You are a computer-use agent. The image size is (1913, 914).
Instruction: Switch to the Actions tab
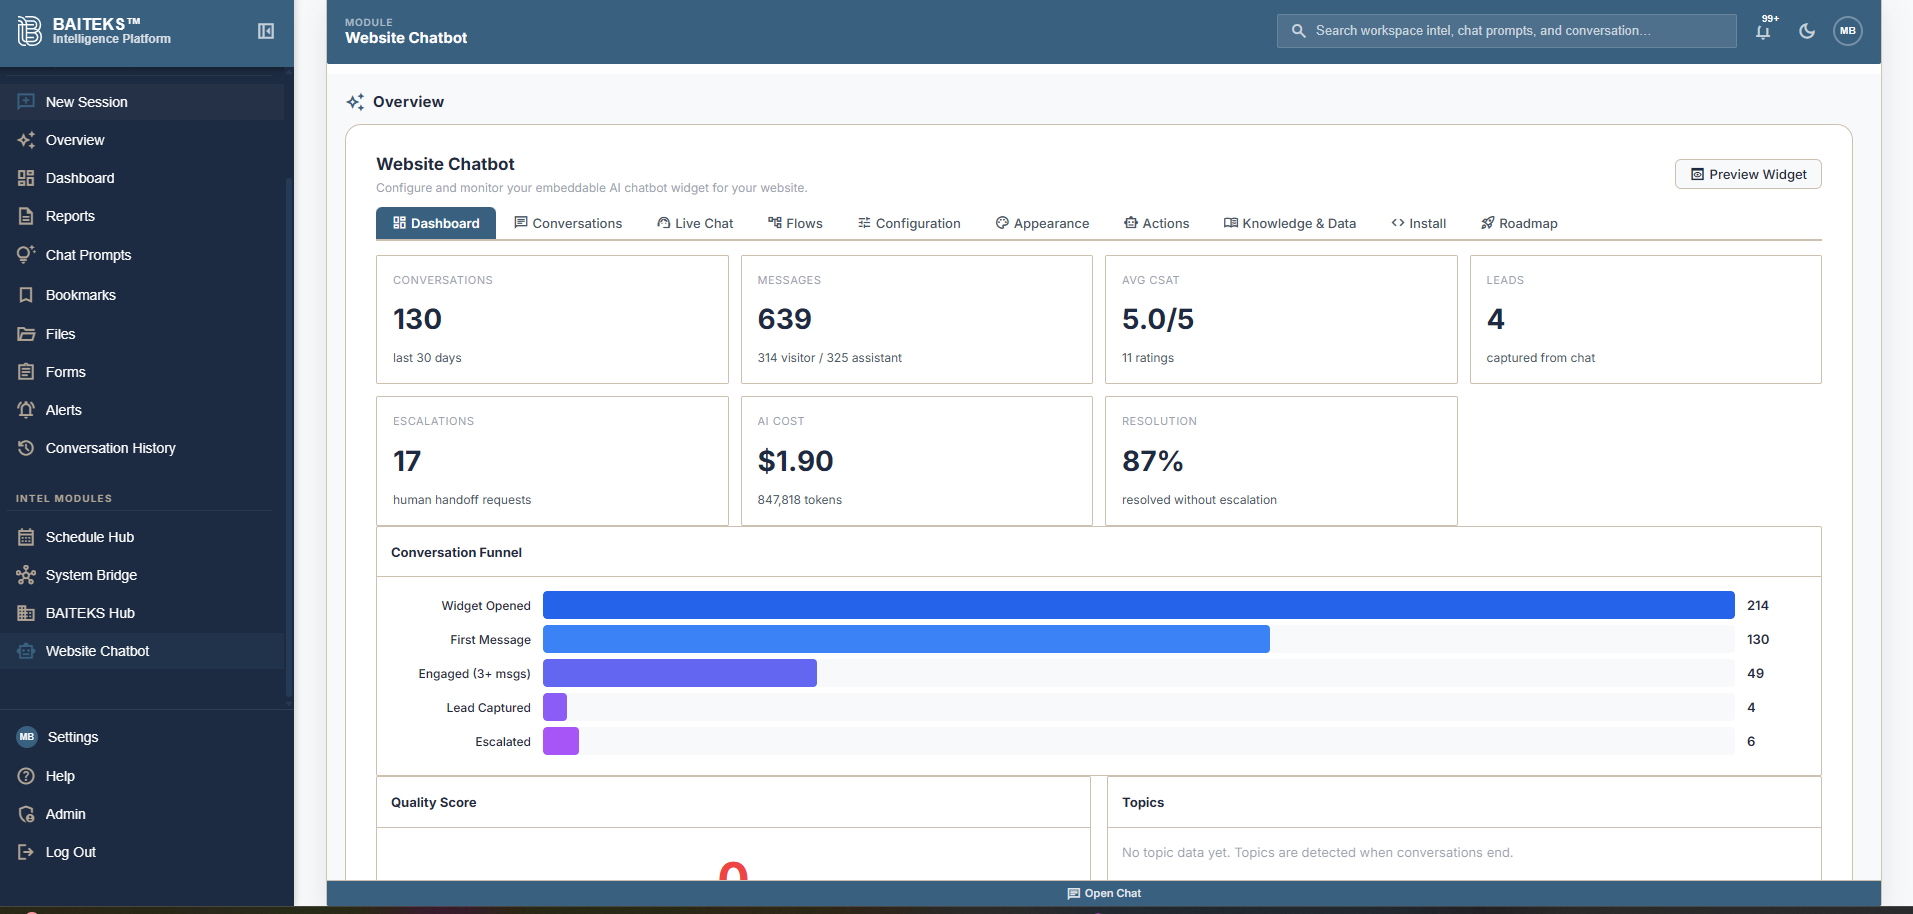[1156, 223]
